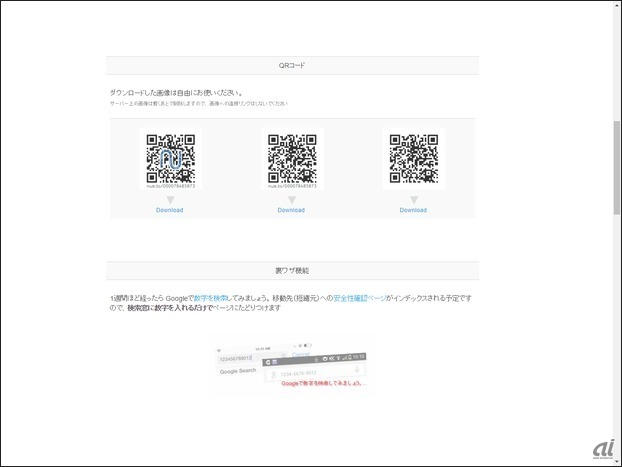Download the middle QR code with URL caption
Image resolution: width=622 pixels, height=467 pixels.
(291, 210)
